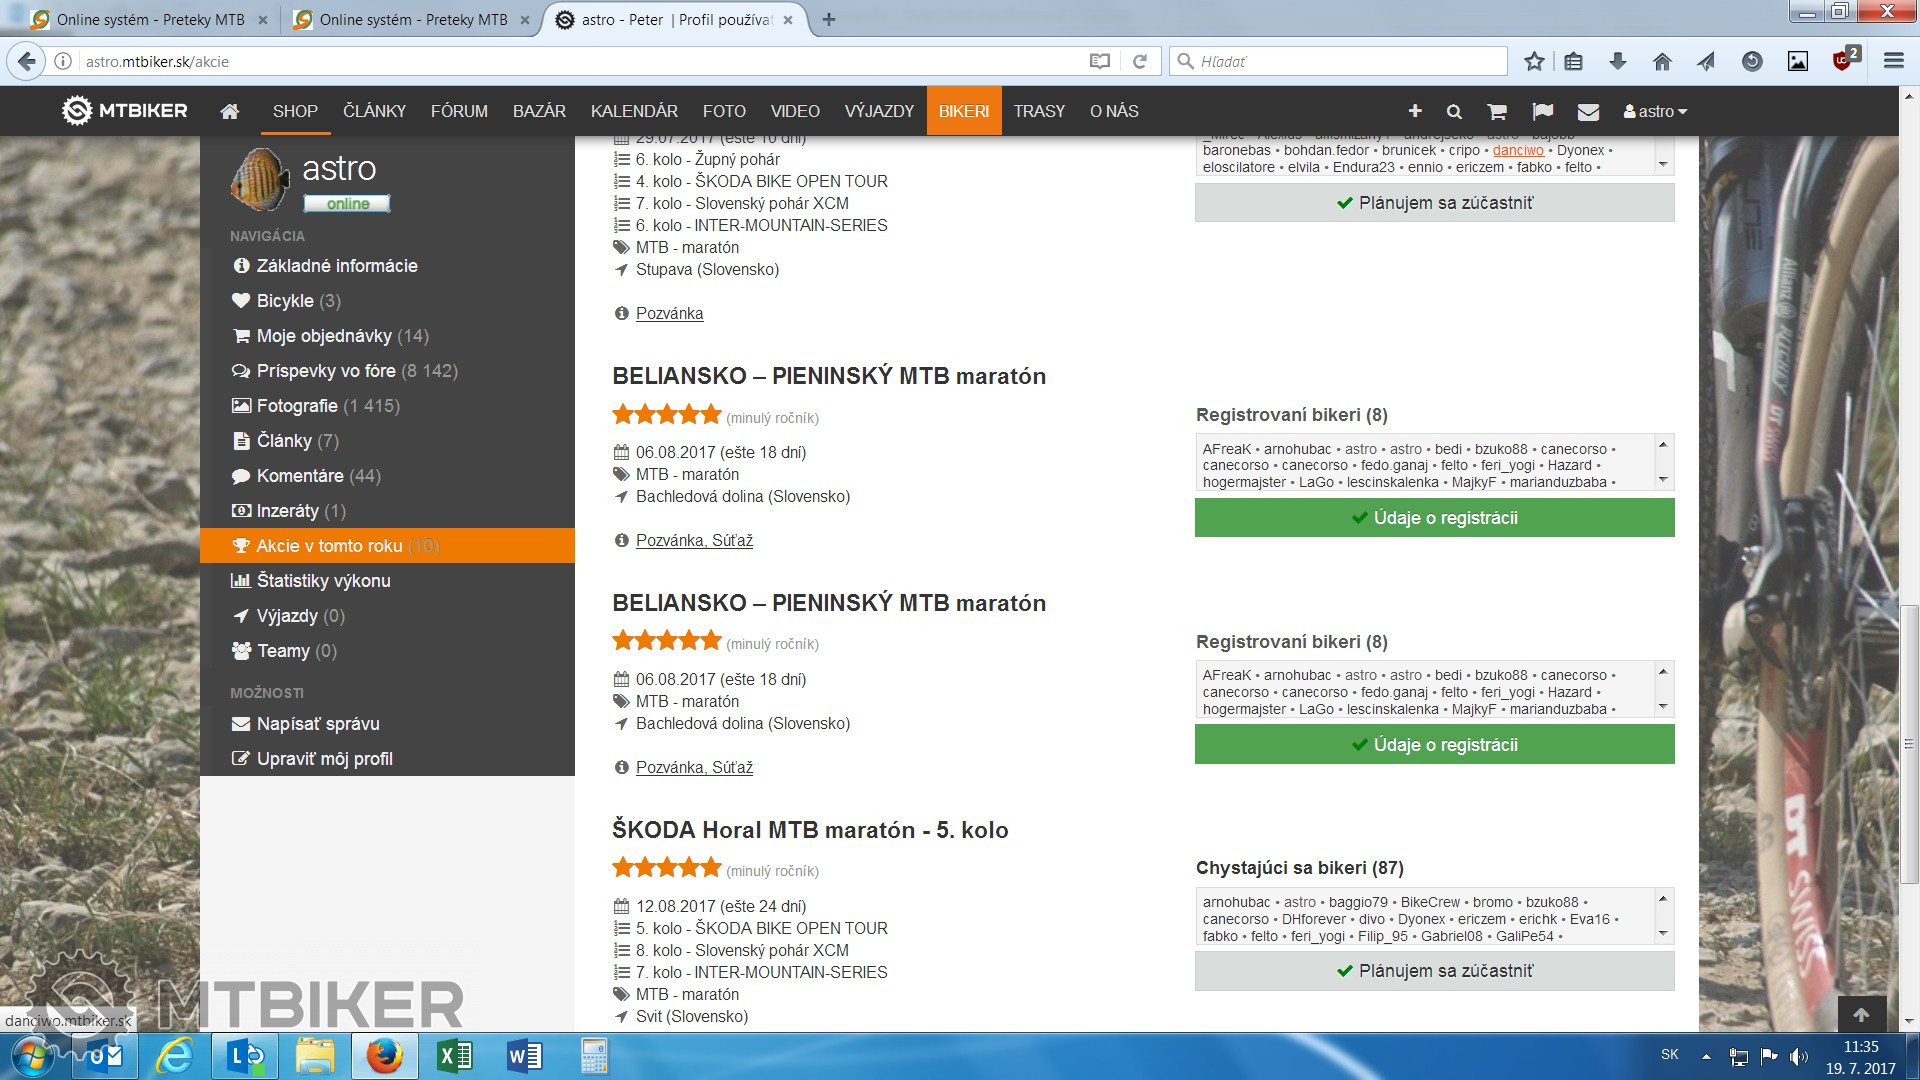This screenshot has height=1080, width=1920.
Task: Toggle Plánujem sa zúčastniť for Stupava race
Action: click(1434, 203)
